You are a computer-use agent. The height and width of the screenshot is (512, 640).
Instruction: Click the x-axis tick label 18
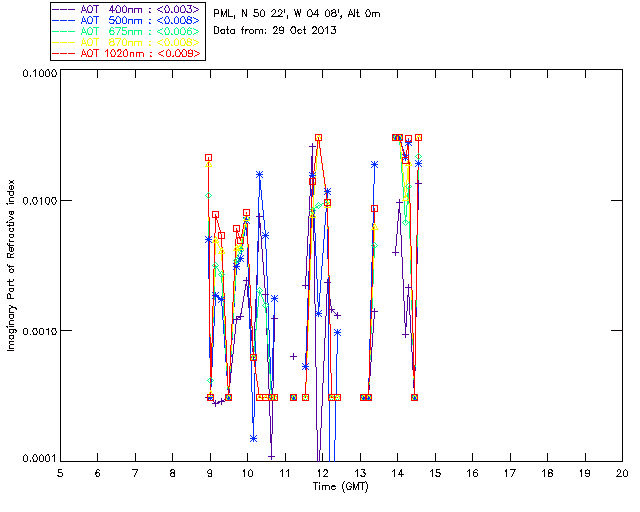(548, 473)
